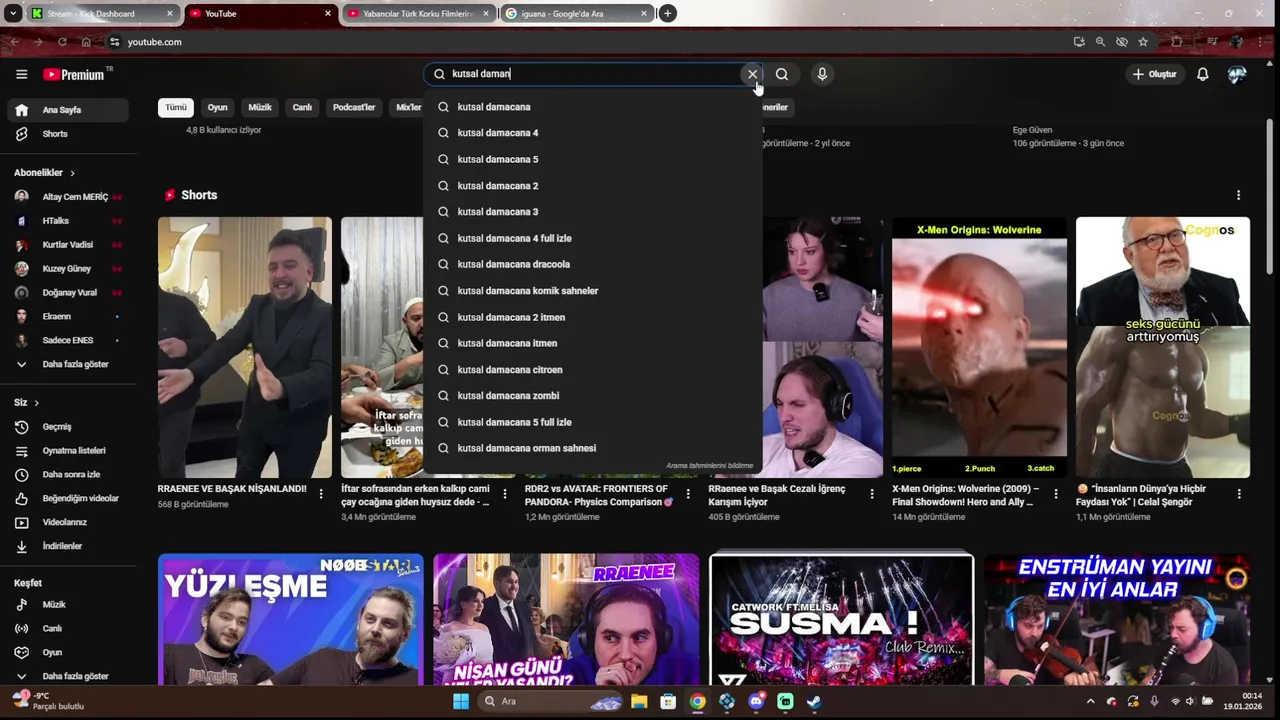This screenshot has width=1280, height=720.
Task: Open Geçmiş history page
Action: tap(68, 427)
